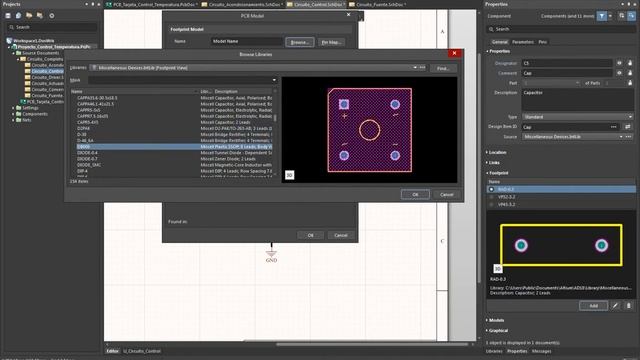Screen dimensions: 640x360
Task: Expand the Models section
Action: pos(496,320)
